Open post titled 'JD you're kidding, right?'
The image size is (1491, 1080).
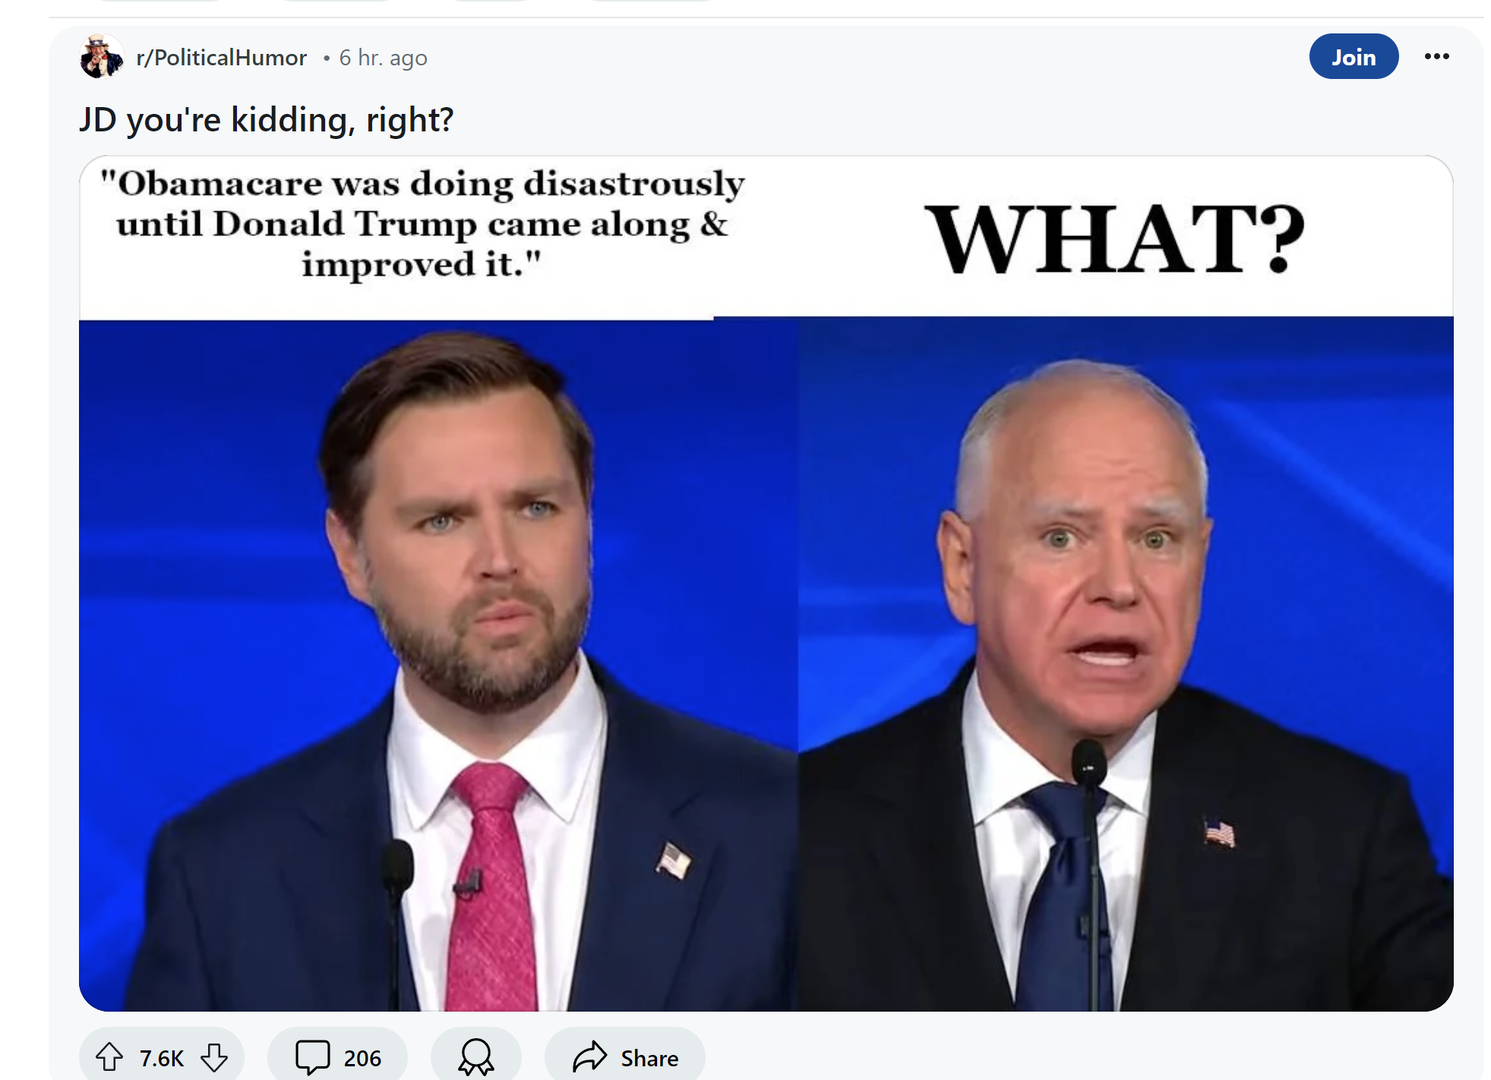coord(266,120)
